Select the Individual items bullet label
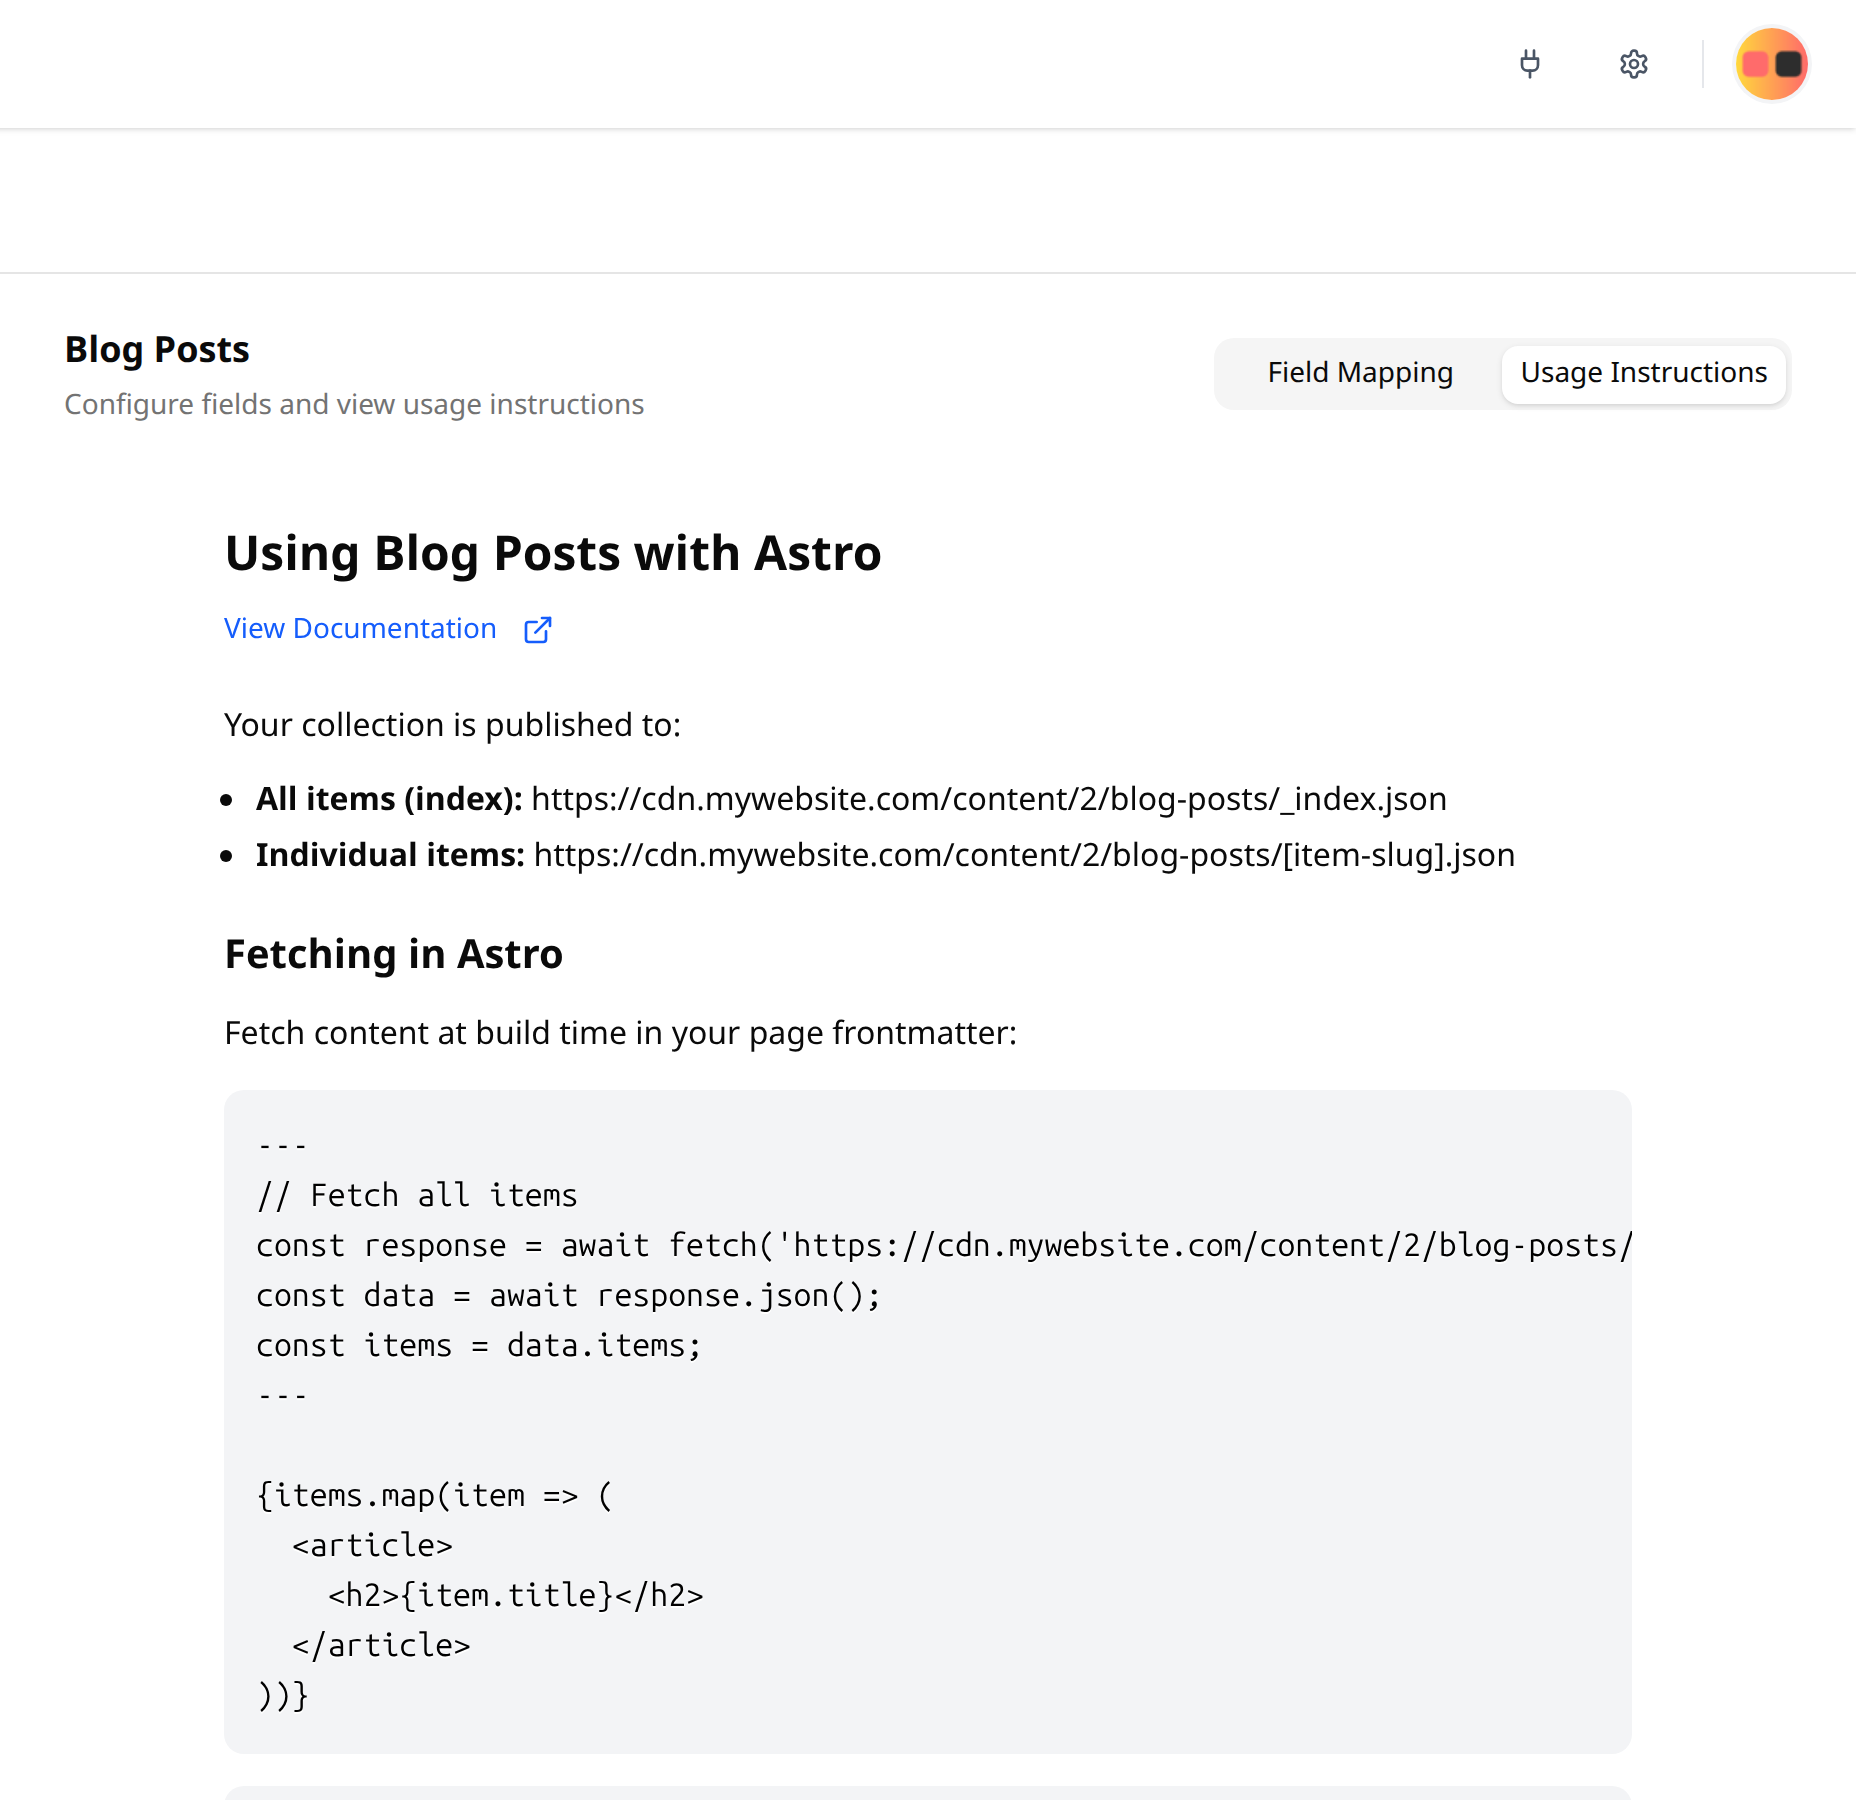 tap(389, 855)
